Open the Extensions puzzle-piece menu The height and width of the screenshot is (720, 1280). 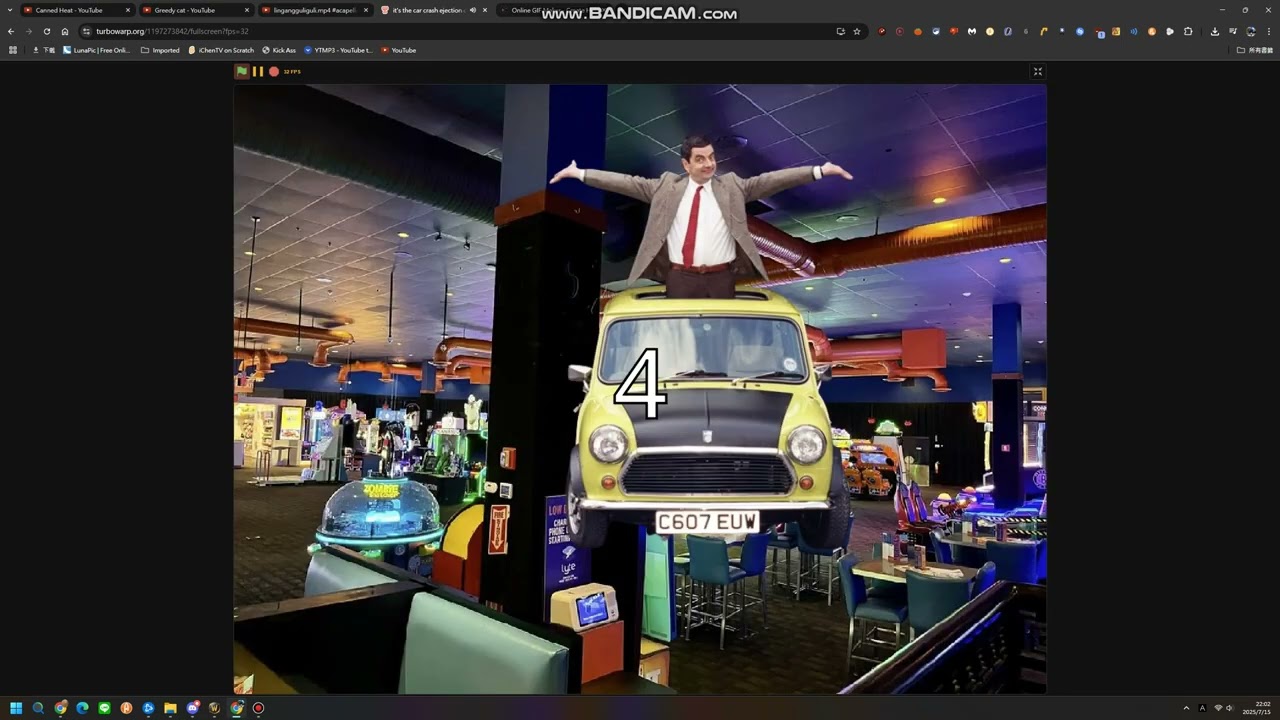(1188, 31)
